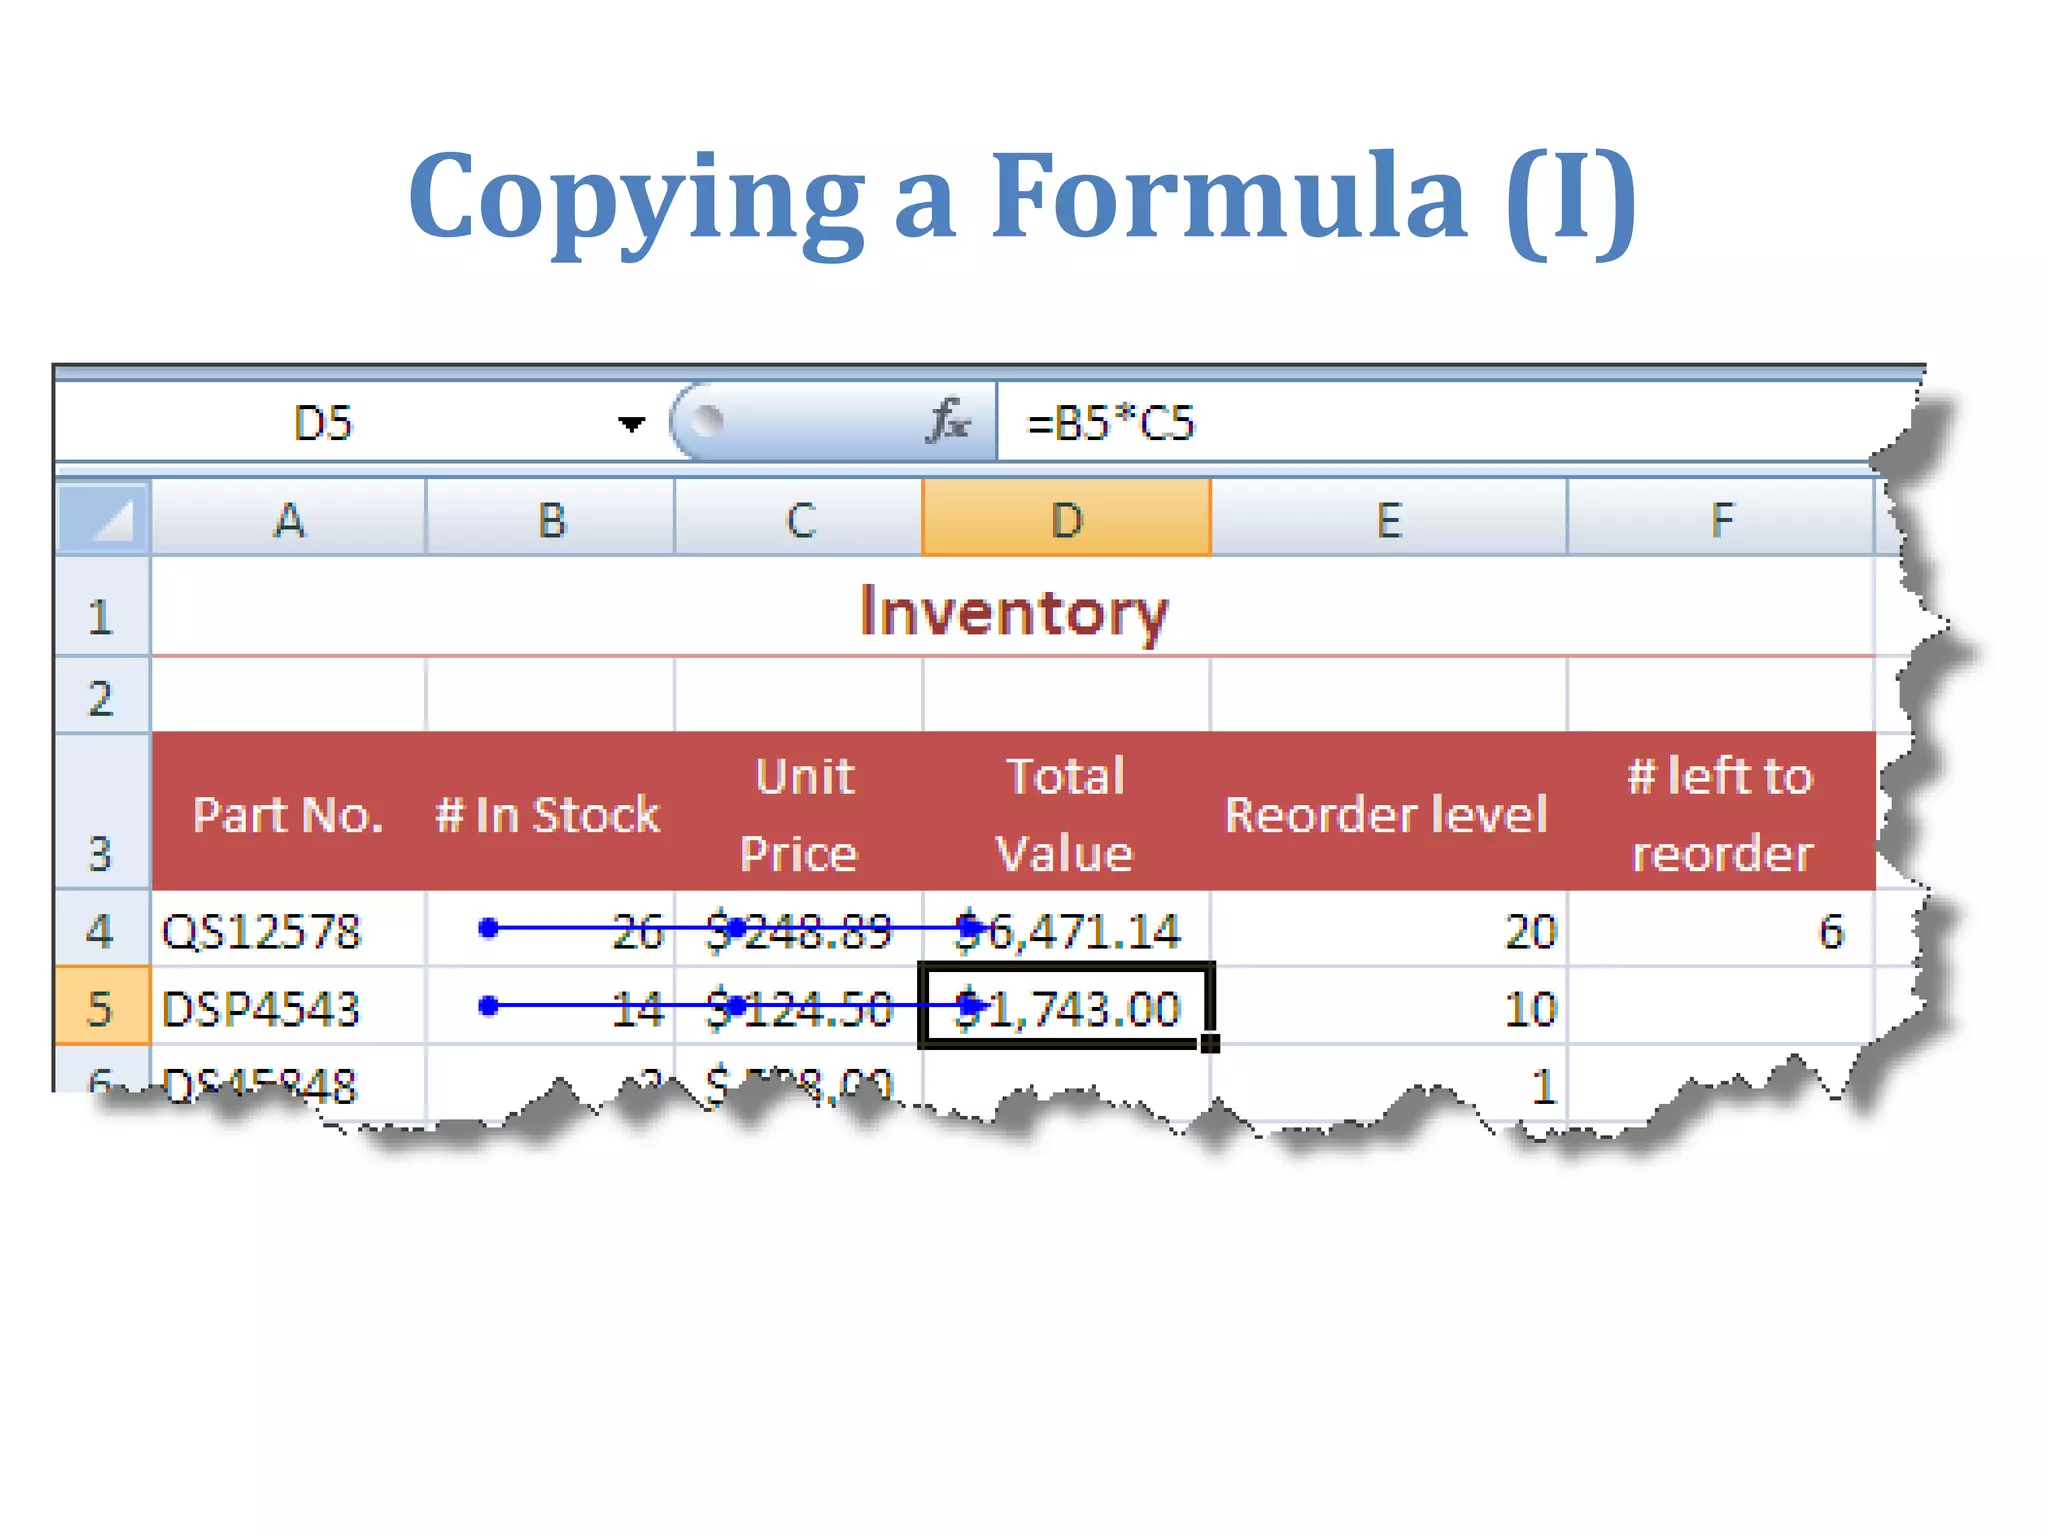This screenshot has width=2048, height=1536.
Task: Select column C header
Action: pos(799,518)
